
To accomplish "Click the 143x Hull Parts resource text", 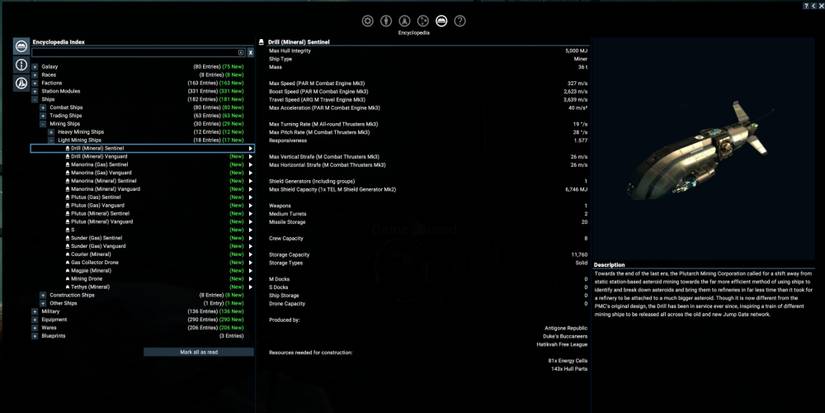I will [x=569, y=369].
